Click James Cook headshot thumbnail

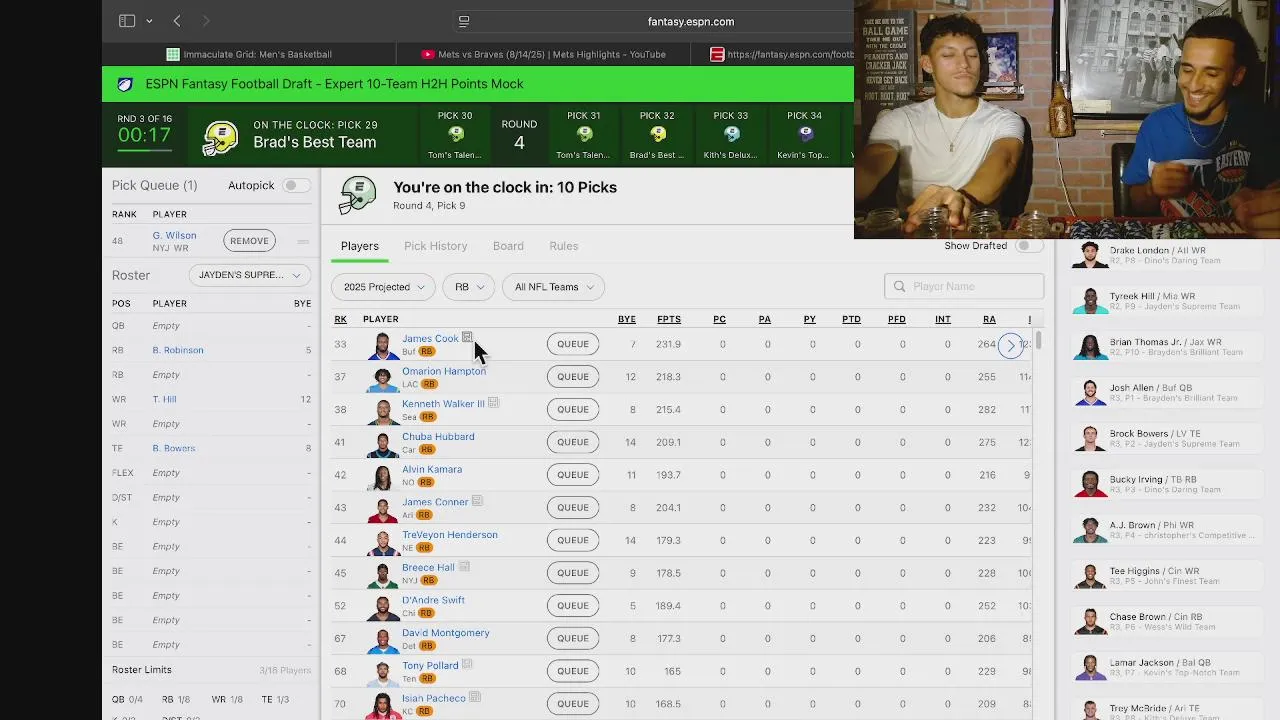382,346
